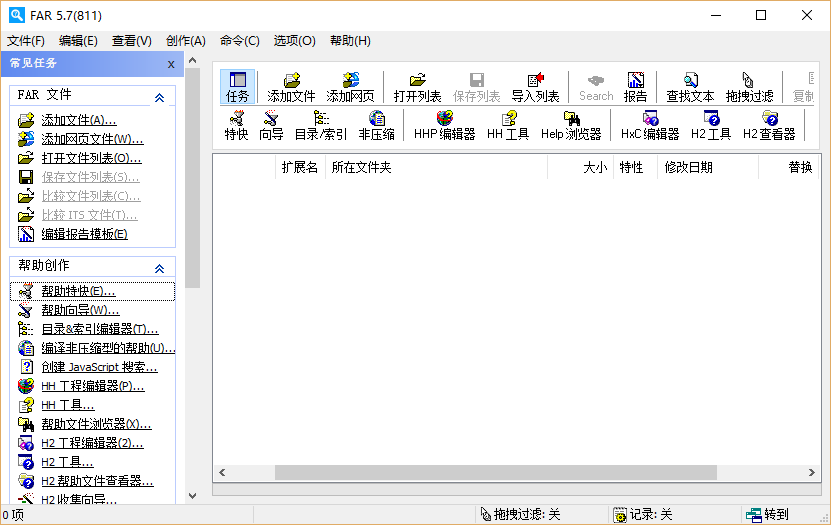Sort by the 替换 column header
This screenshot has width=831, height=525.
[x=789, y=167]
